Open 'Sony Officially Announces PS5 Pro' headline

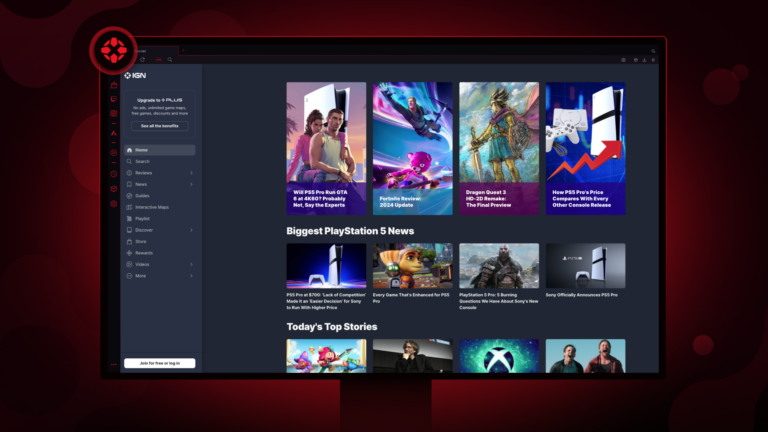click(x=581, y=295)
